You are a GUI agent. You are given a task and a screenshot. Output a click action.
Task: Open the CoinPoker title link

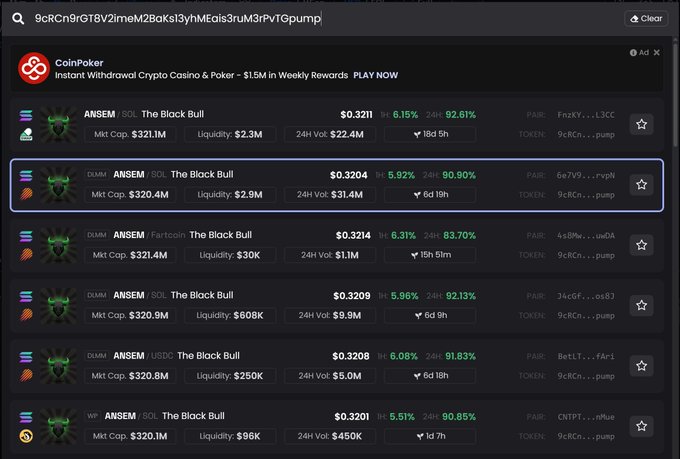point(79,63)
